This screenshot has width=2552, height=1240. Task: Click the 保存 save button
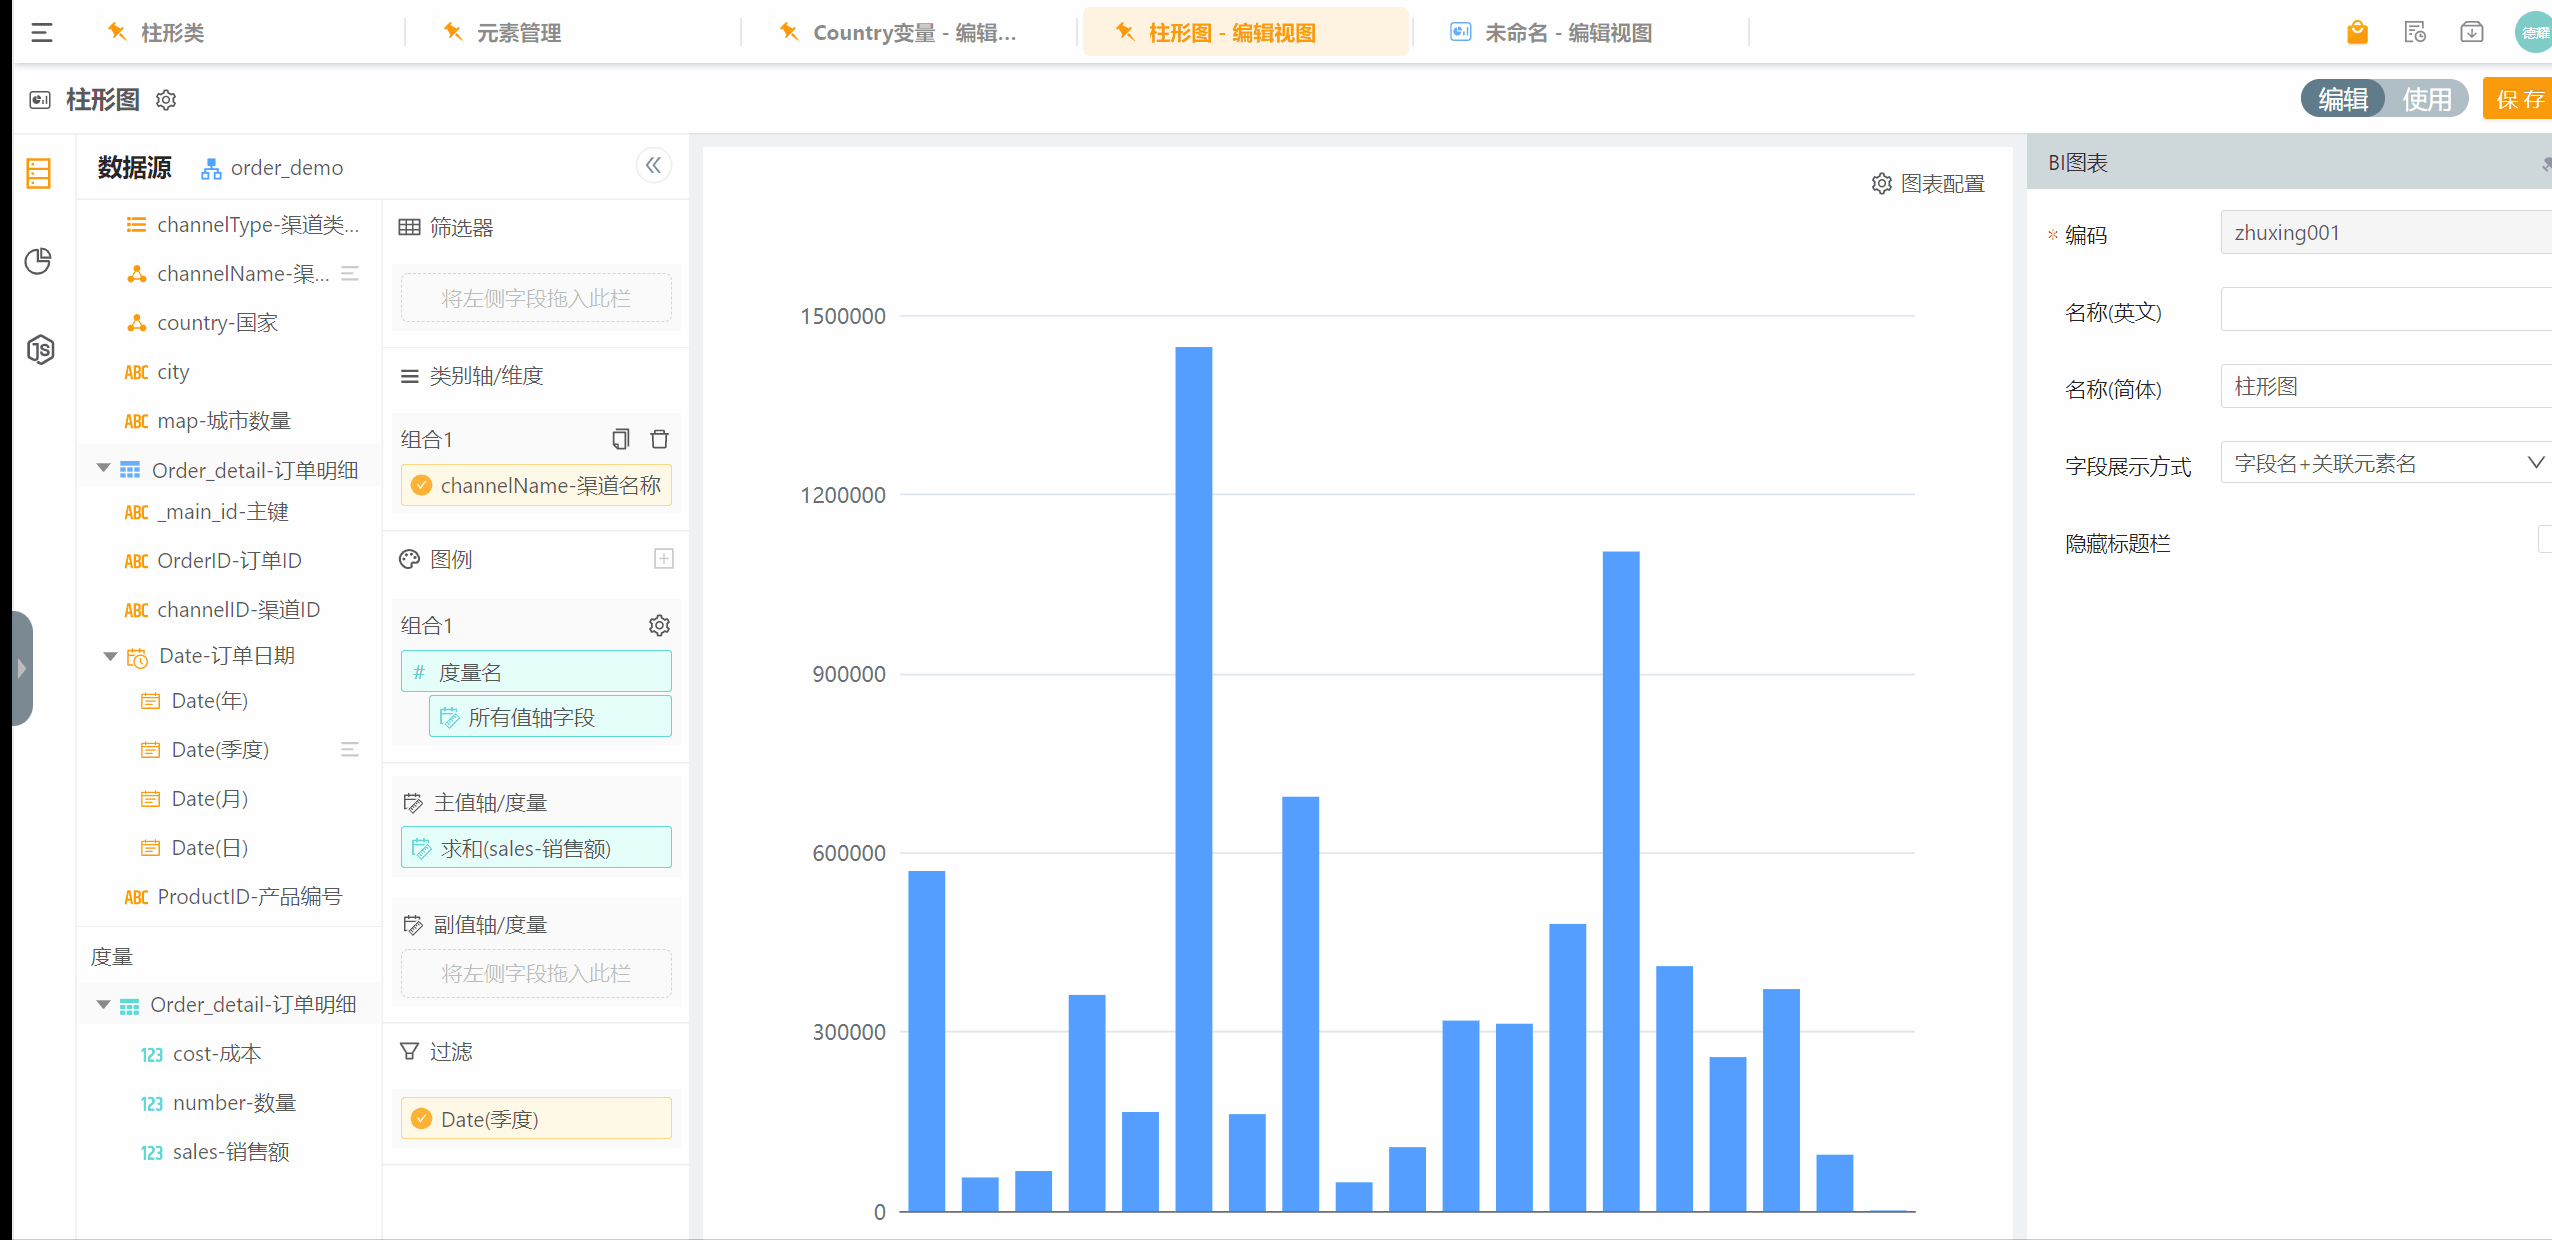click(x=2518, y=99)
